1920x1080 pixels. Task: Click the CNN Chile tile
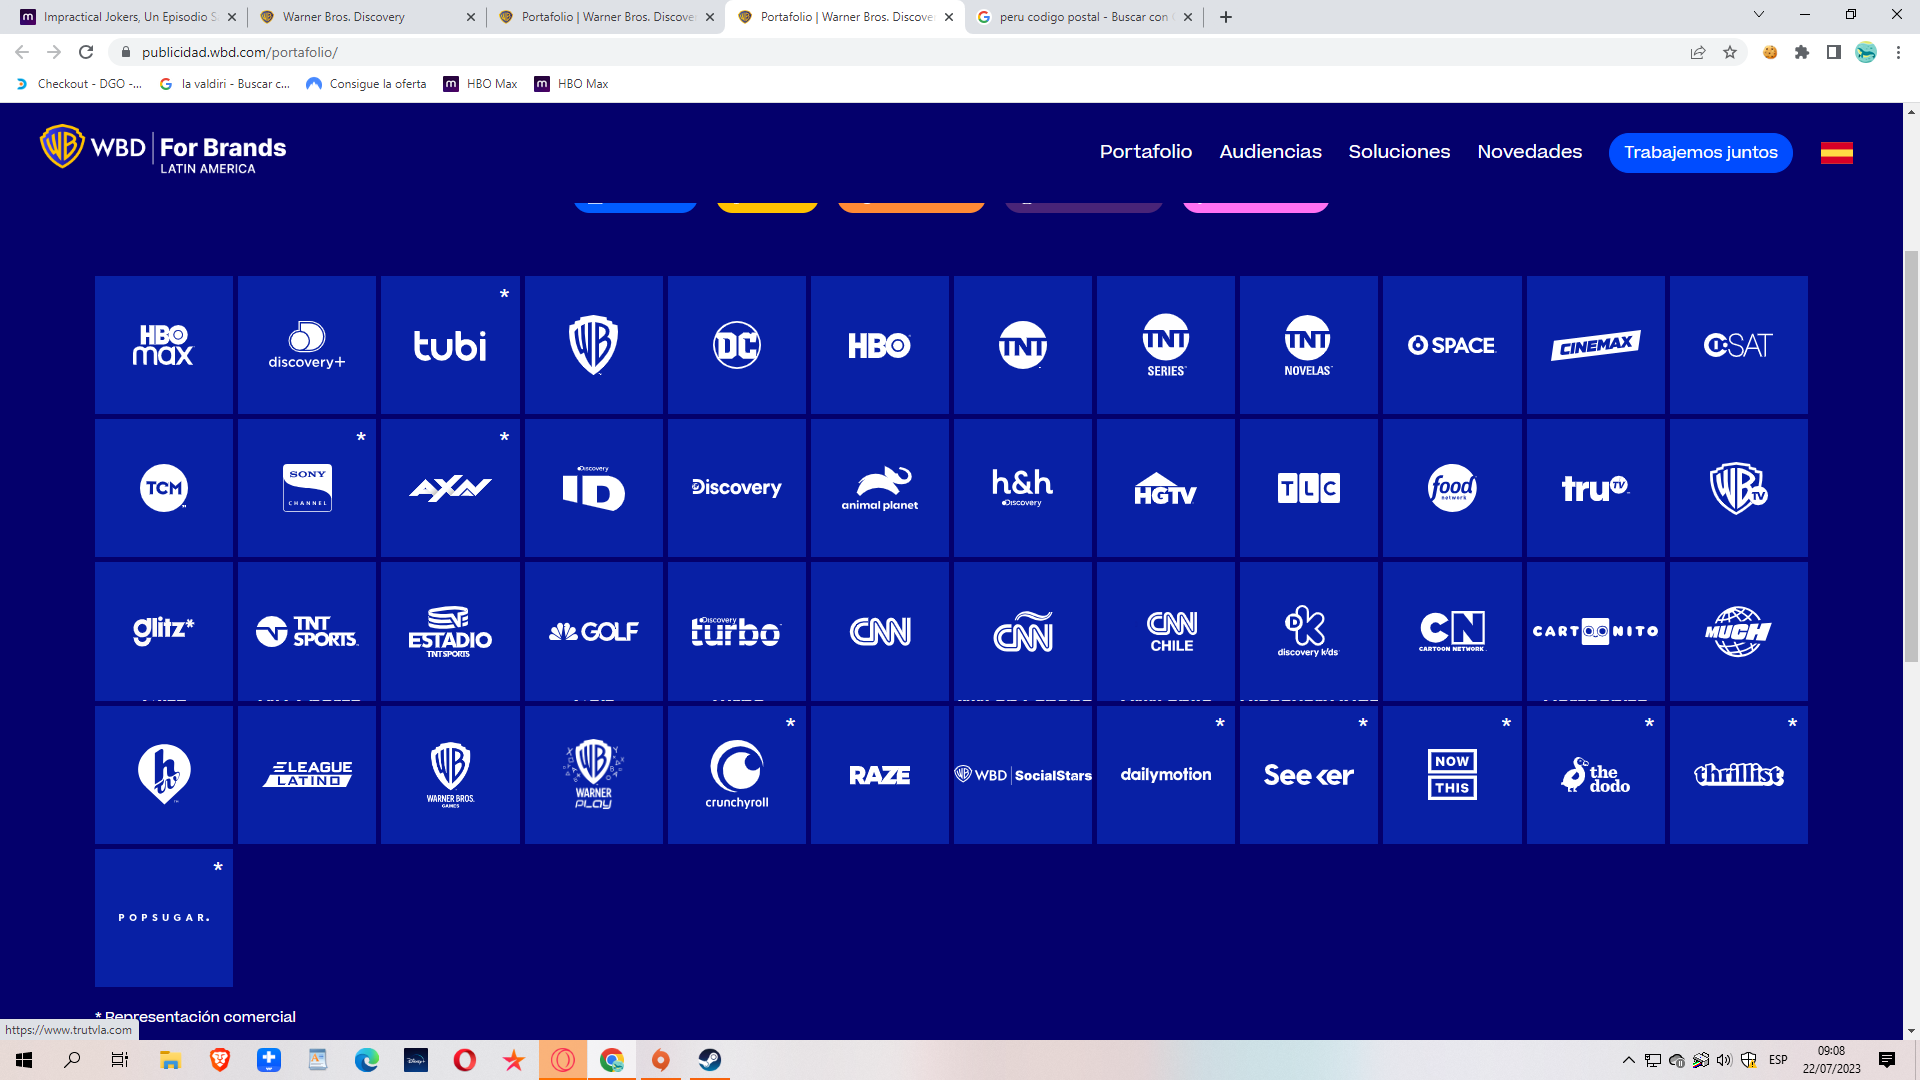(1166, 631)
